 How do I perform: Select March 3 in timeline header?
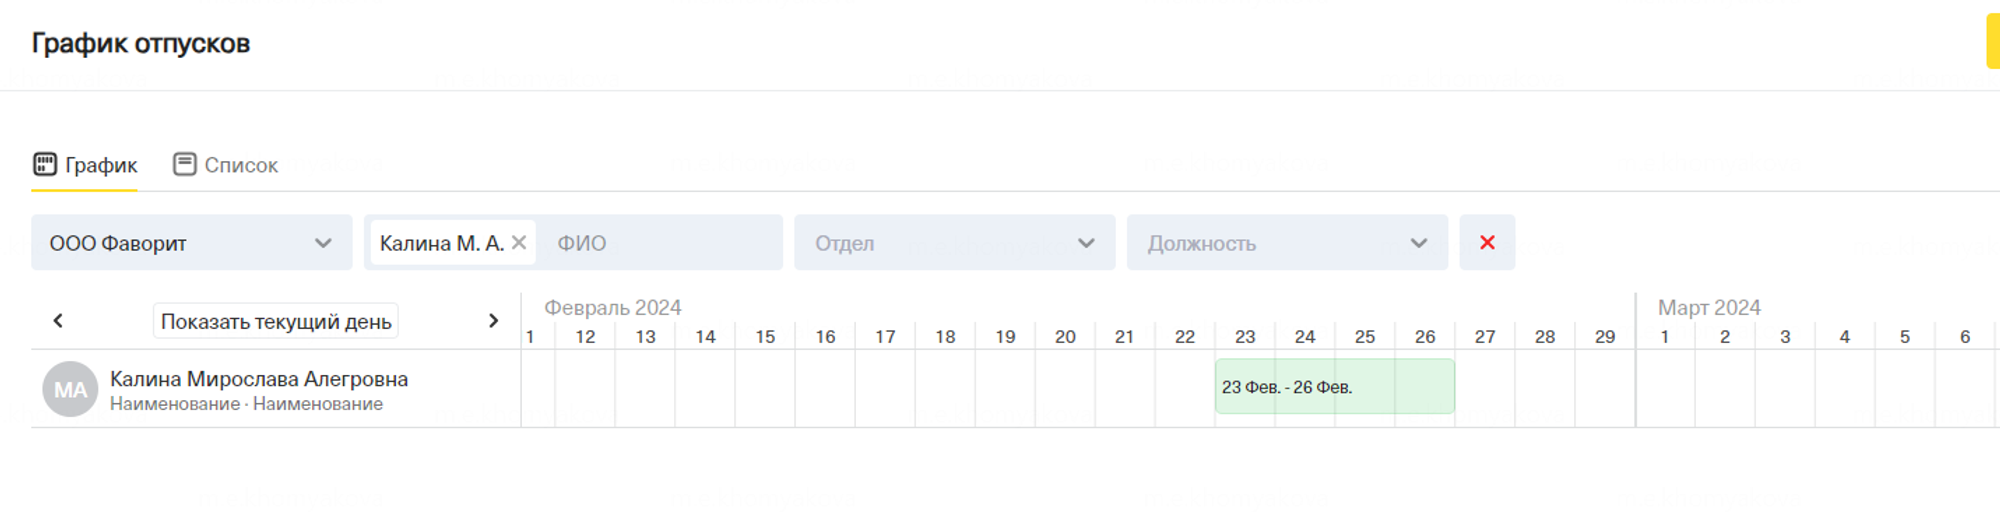tap(1785, 337)
